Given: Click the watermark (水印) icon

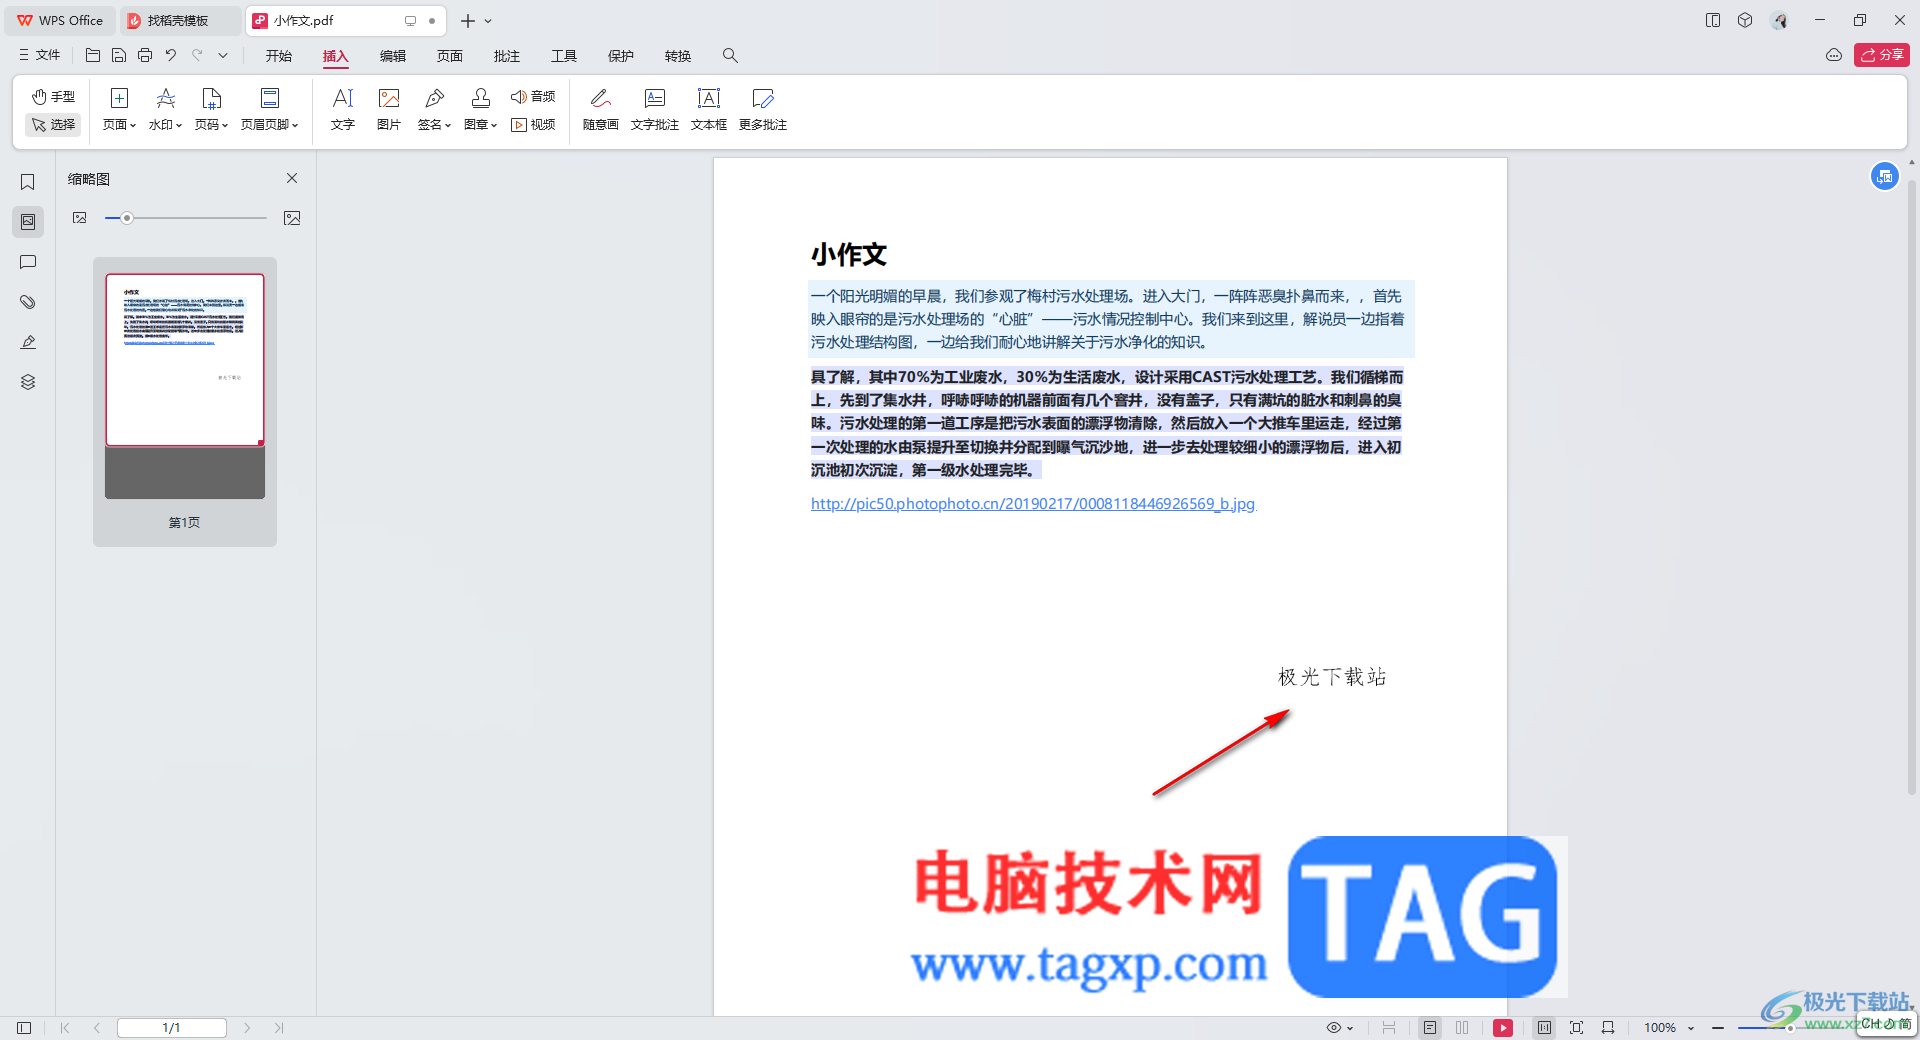Looking at the screenshot, I should coord(165,98).
